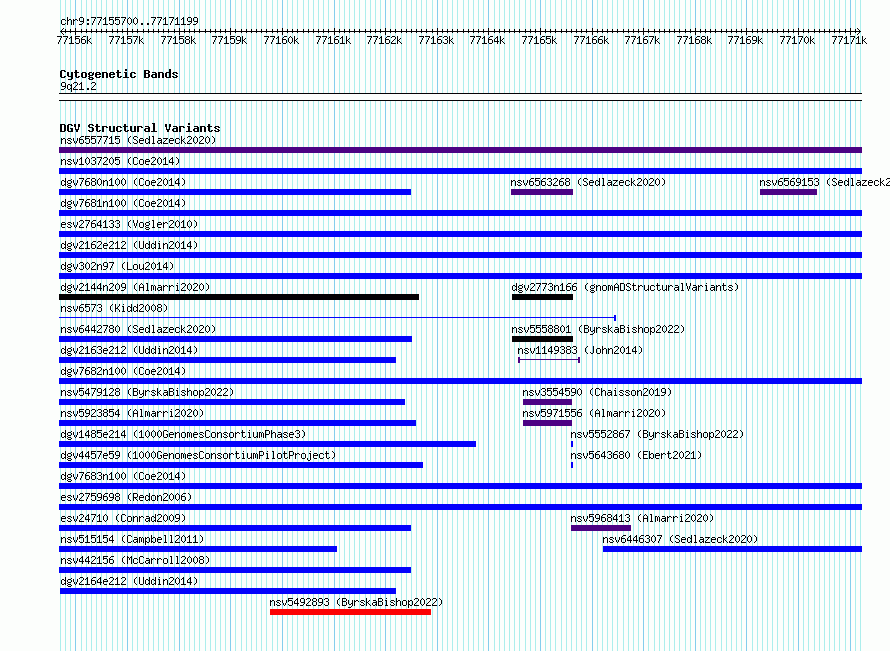Image resolution: width=890 pixels, height=651 pixels.
Task: Click the 77170k ruler tick label
Action: pos(797,40)
